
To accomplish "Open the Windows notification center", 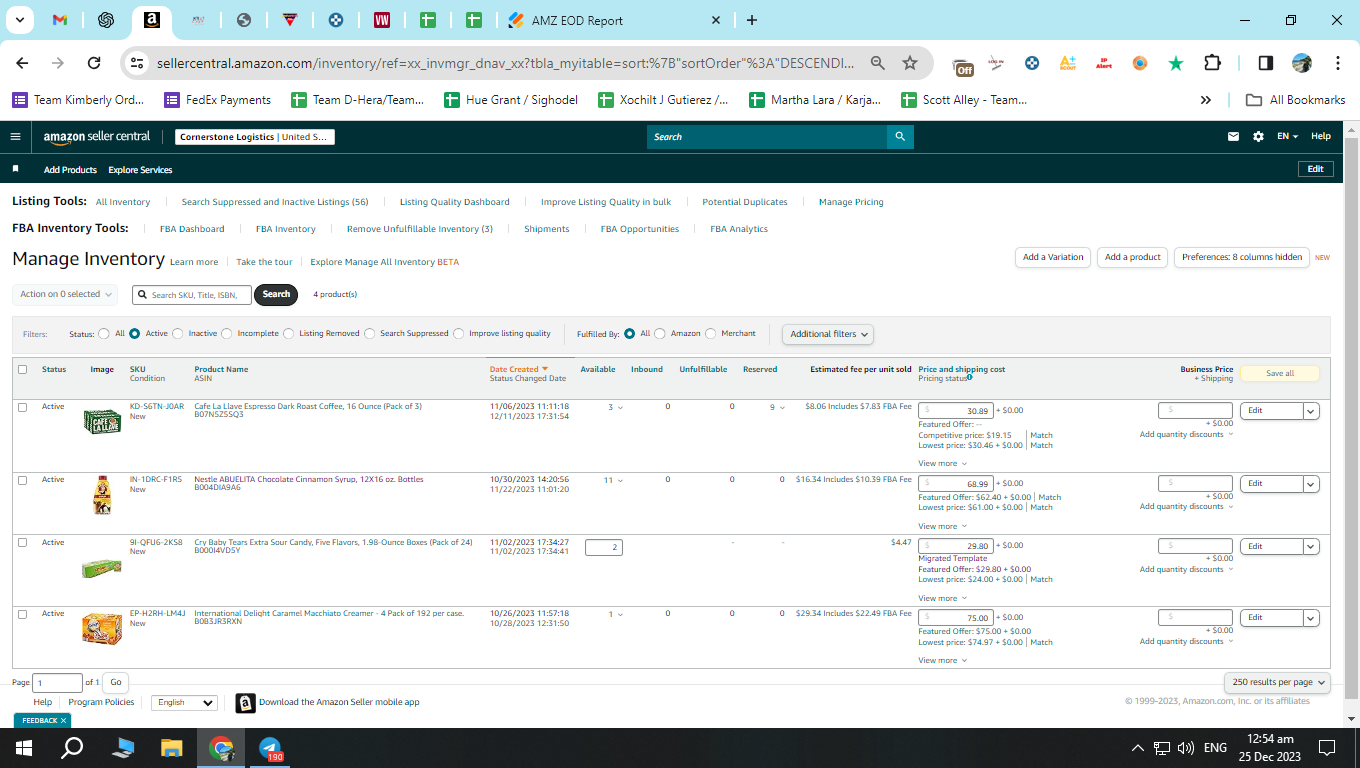I will point(1327,748).
